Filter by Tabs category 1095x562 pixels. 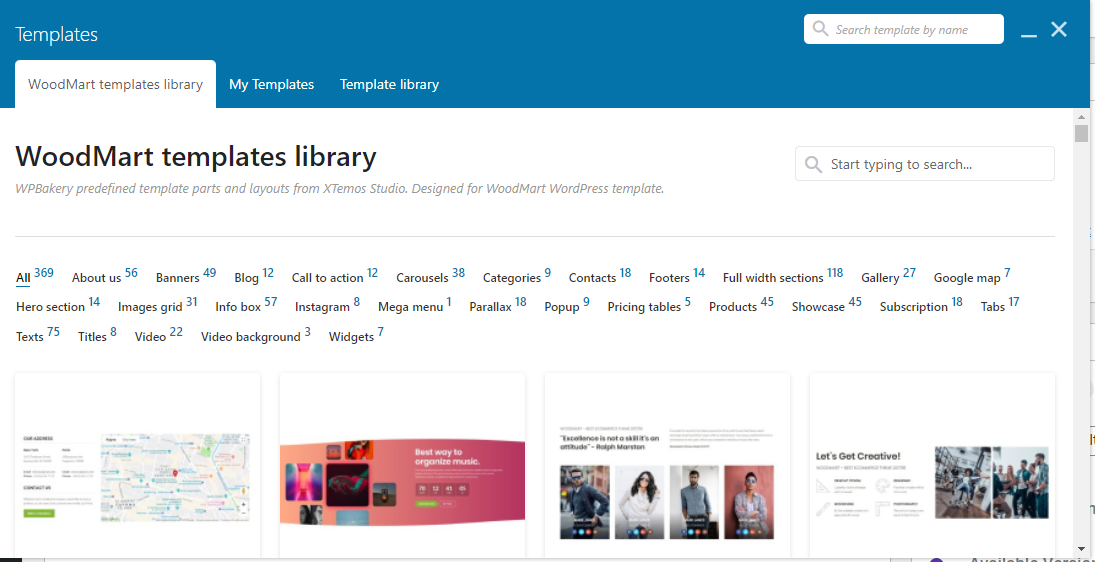1000,306
